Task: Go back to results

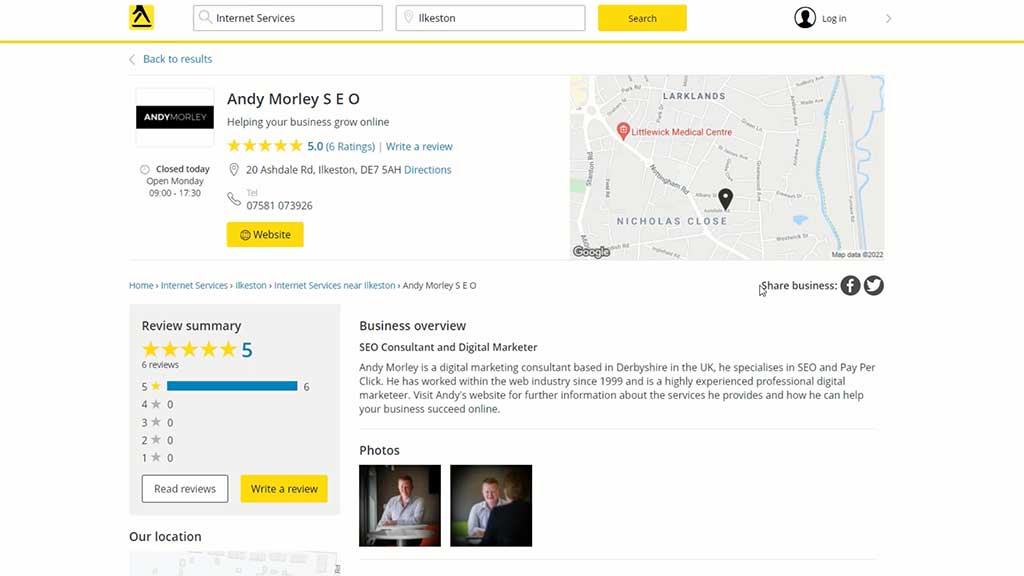Action: coord(177,59)
